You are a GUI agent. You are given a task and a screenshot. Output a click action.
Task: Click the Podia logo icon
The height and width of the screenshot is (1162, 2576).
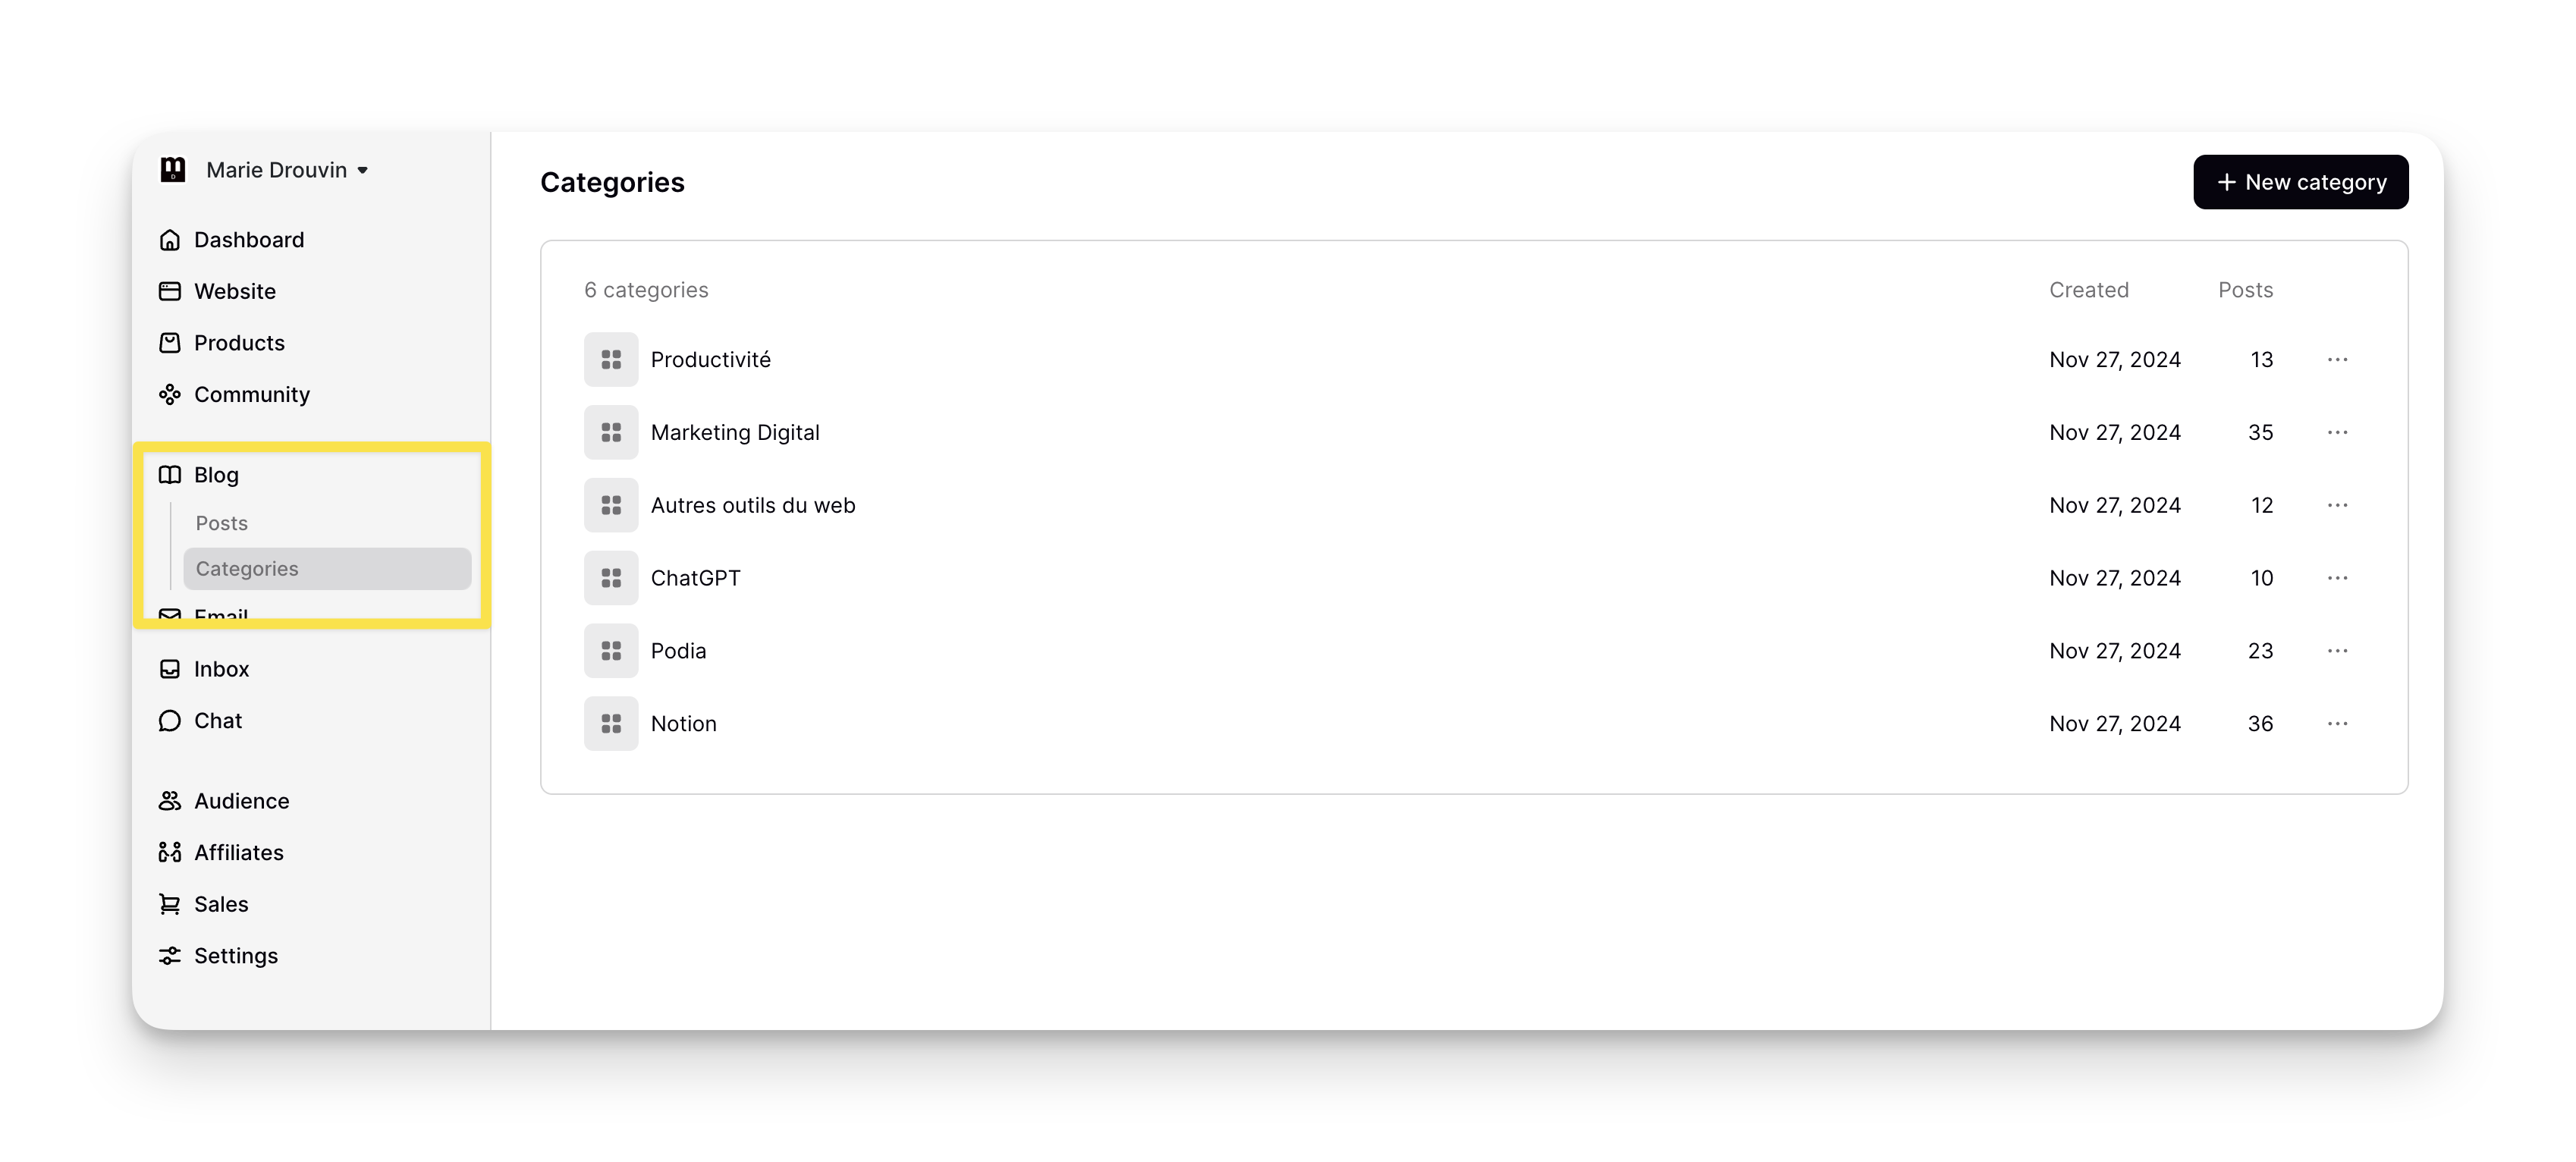173,170
